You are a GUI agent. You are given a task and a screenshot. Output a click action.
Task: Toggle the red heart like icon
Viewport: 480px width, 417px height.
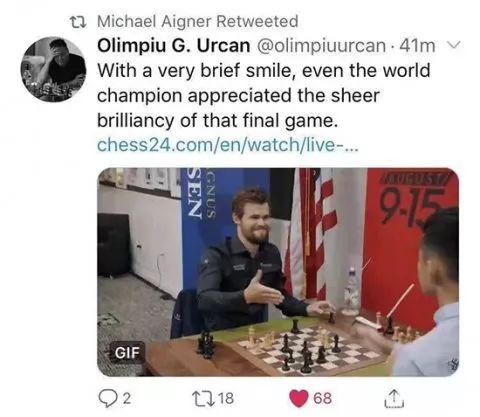[299, 399]
